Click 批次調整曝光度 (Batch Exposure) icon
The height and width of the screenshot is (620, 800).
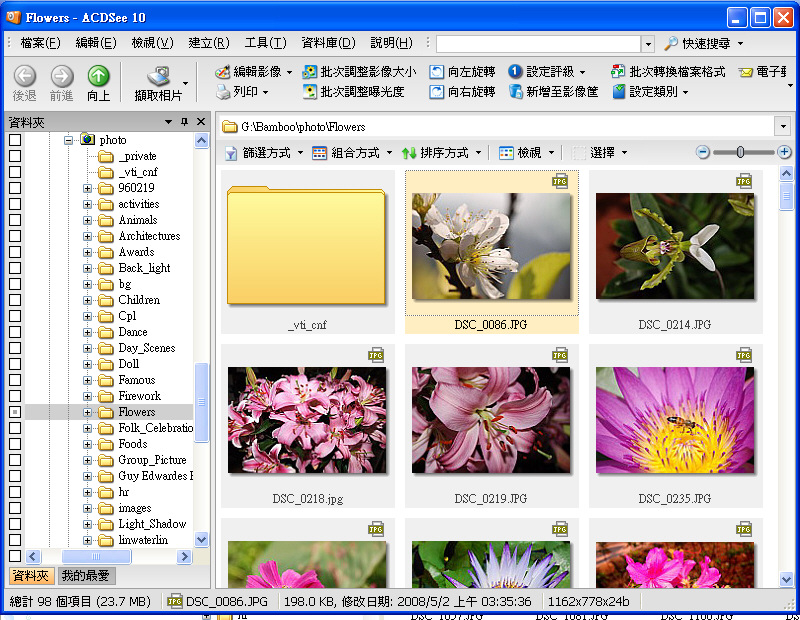pyautogui.click(x=310, y=92)
